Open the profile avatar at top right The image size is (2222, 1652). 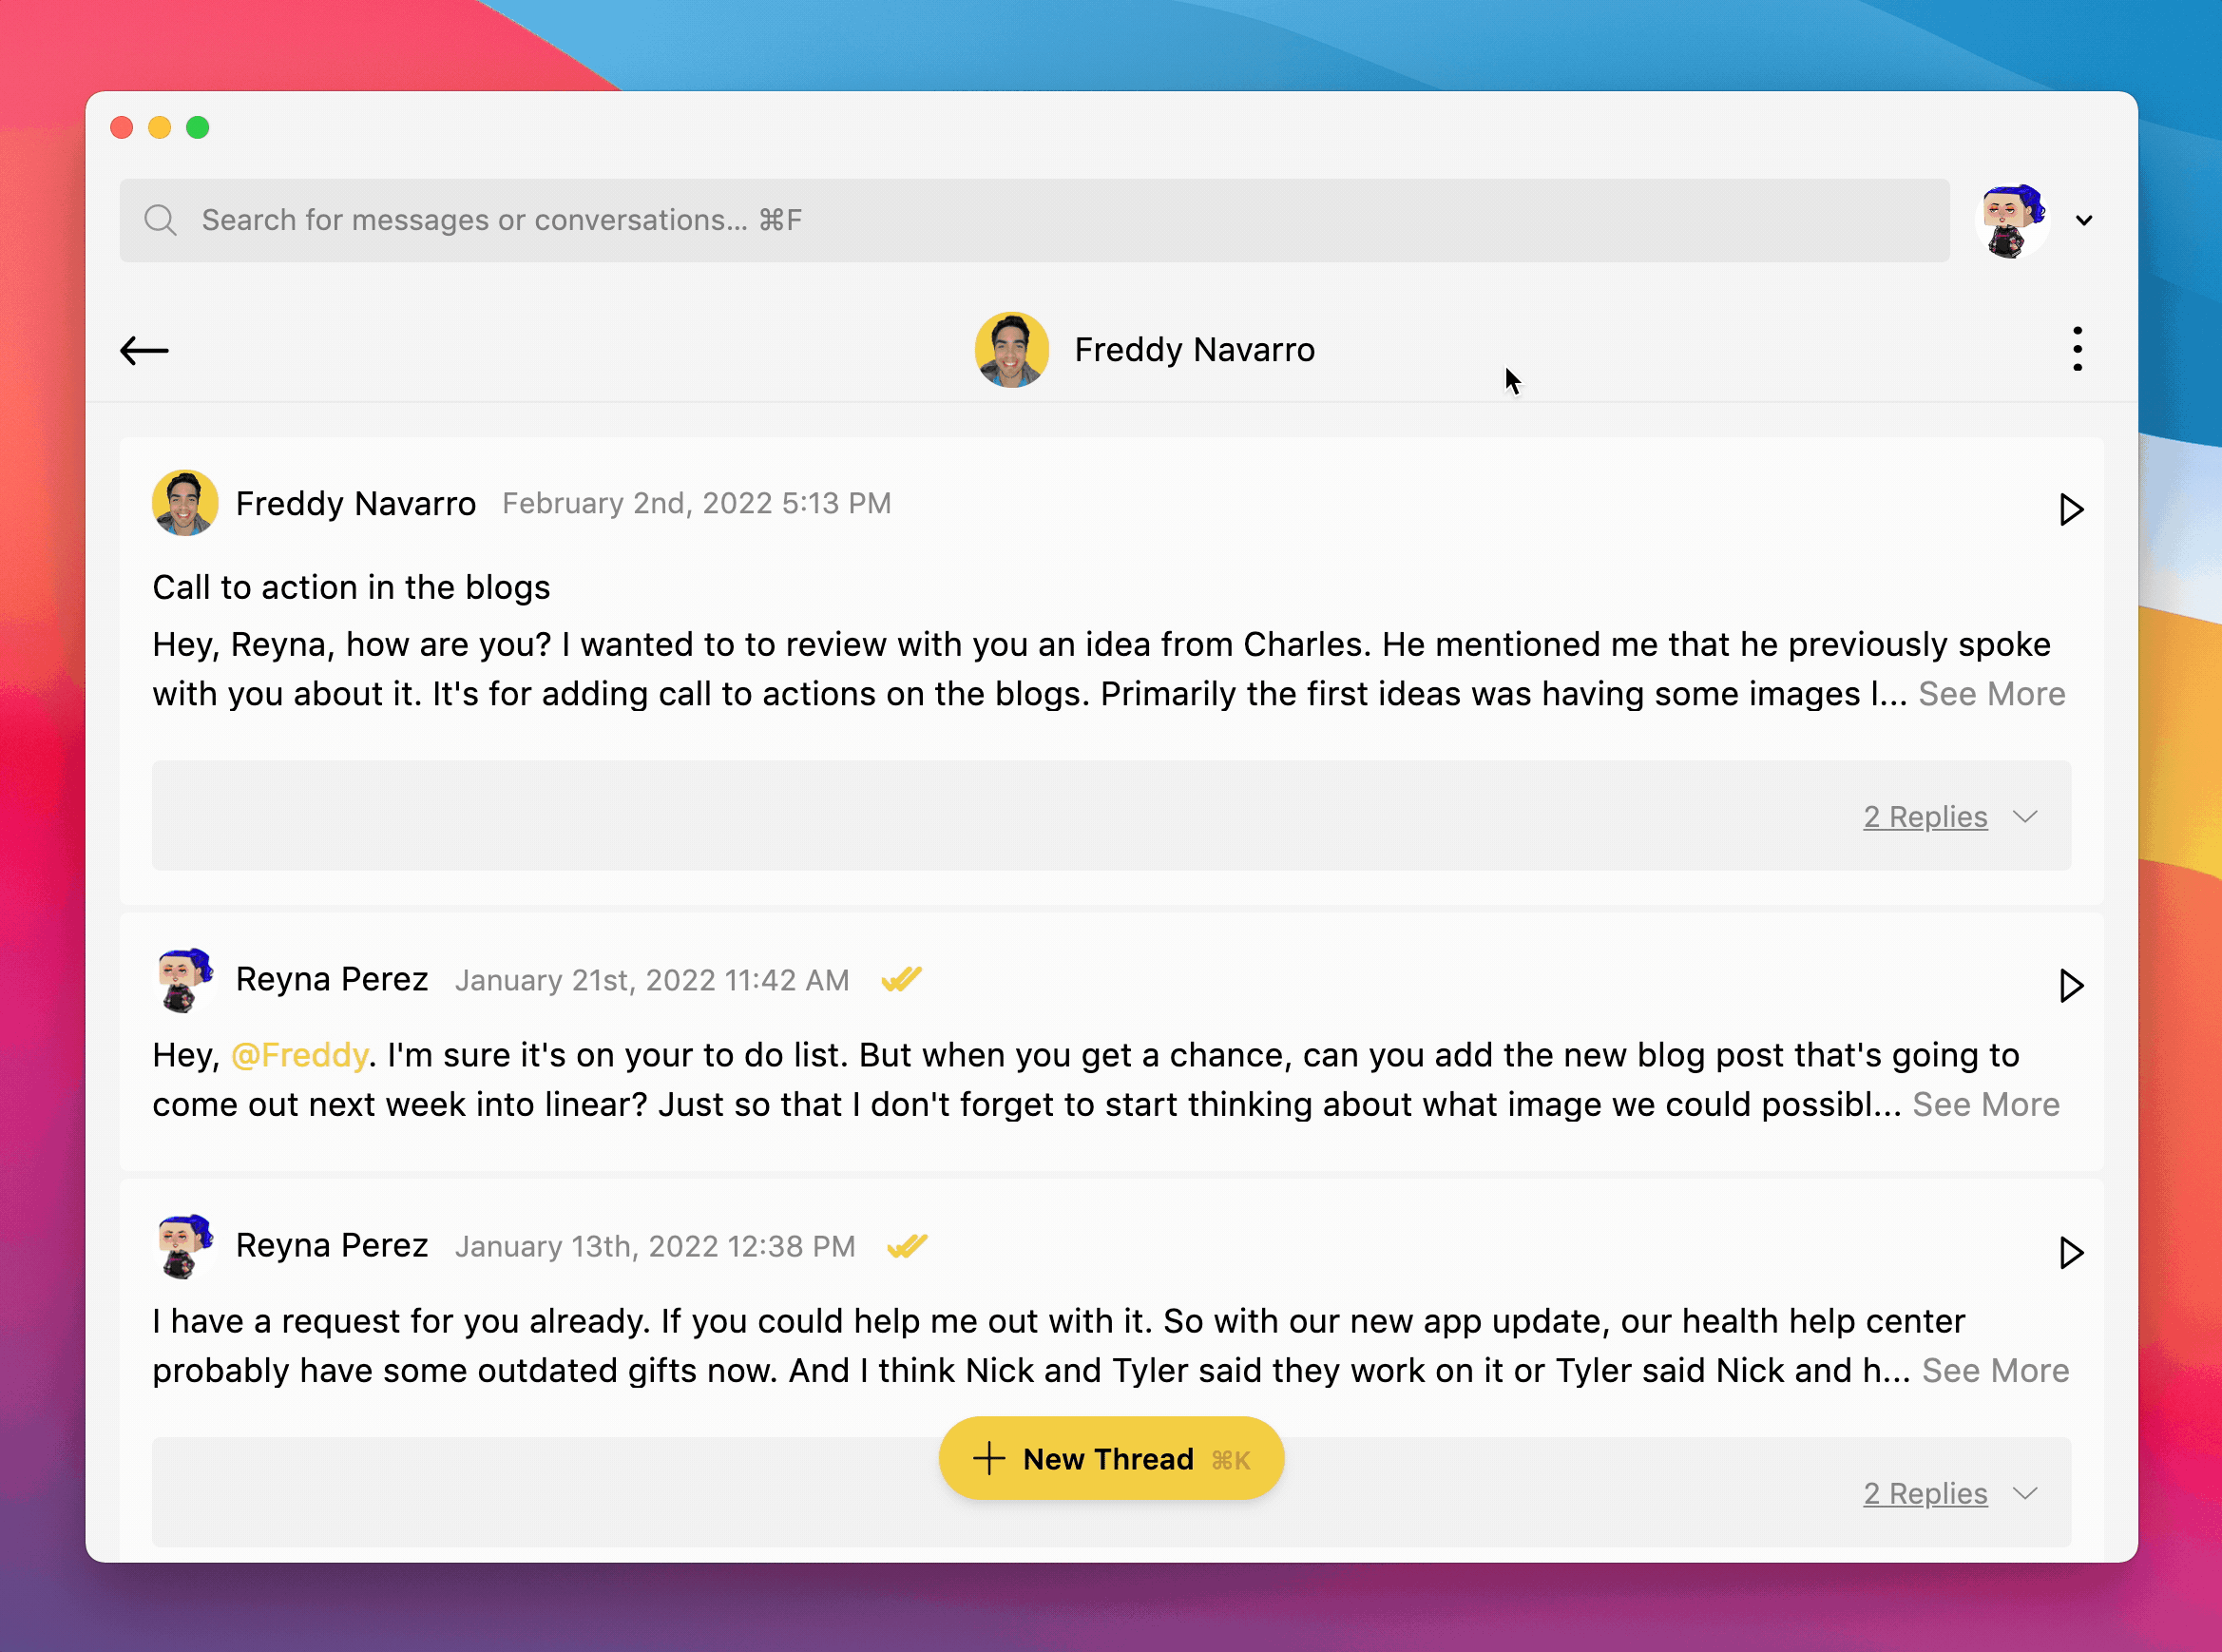coord(2011,220)
